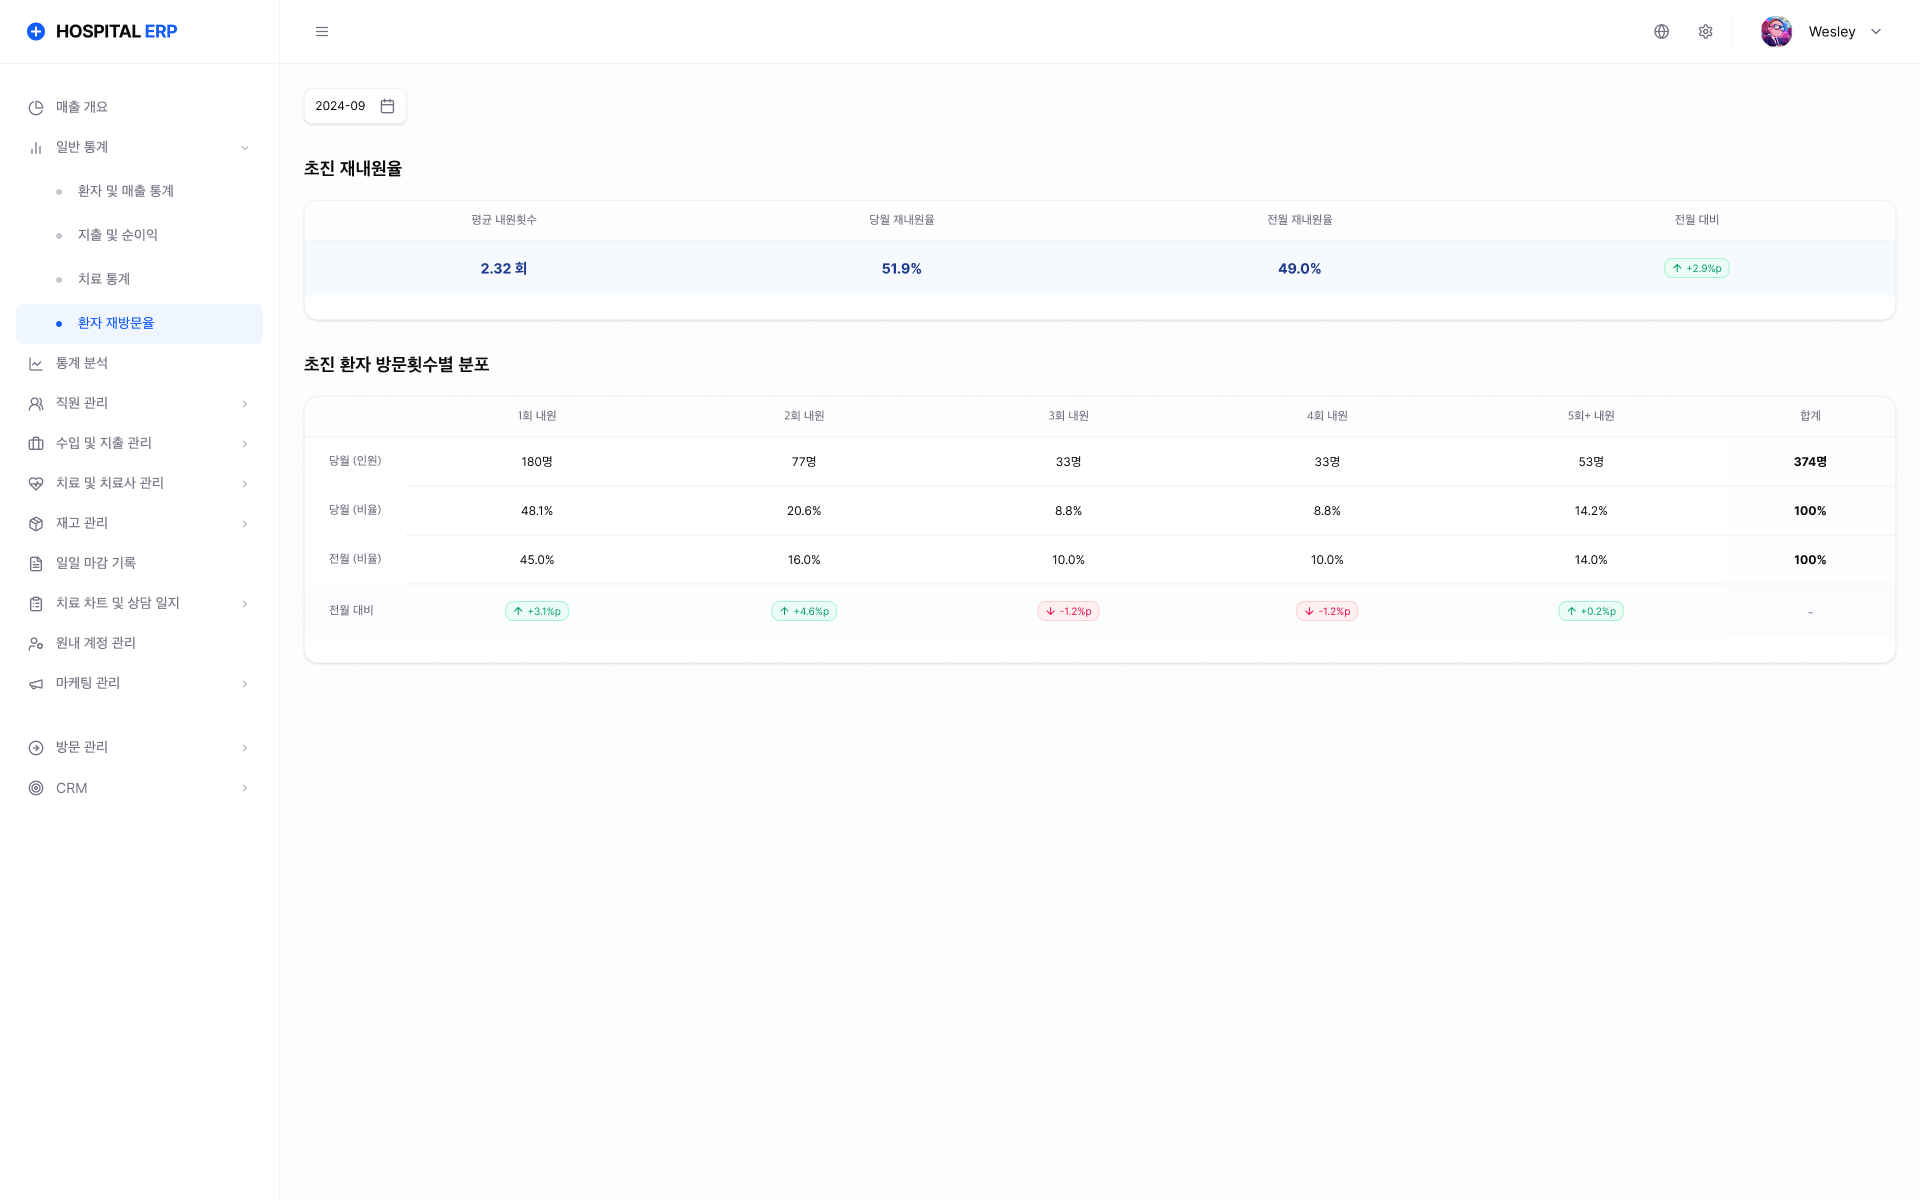Click the +3.1%p badge for 1회 내원
Image resolution: width=1920 pixels, height=1200 pixels.
[537, 611]
